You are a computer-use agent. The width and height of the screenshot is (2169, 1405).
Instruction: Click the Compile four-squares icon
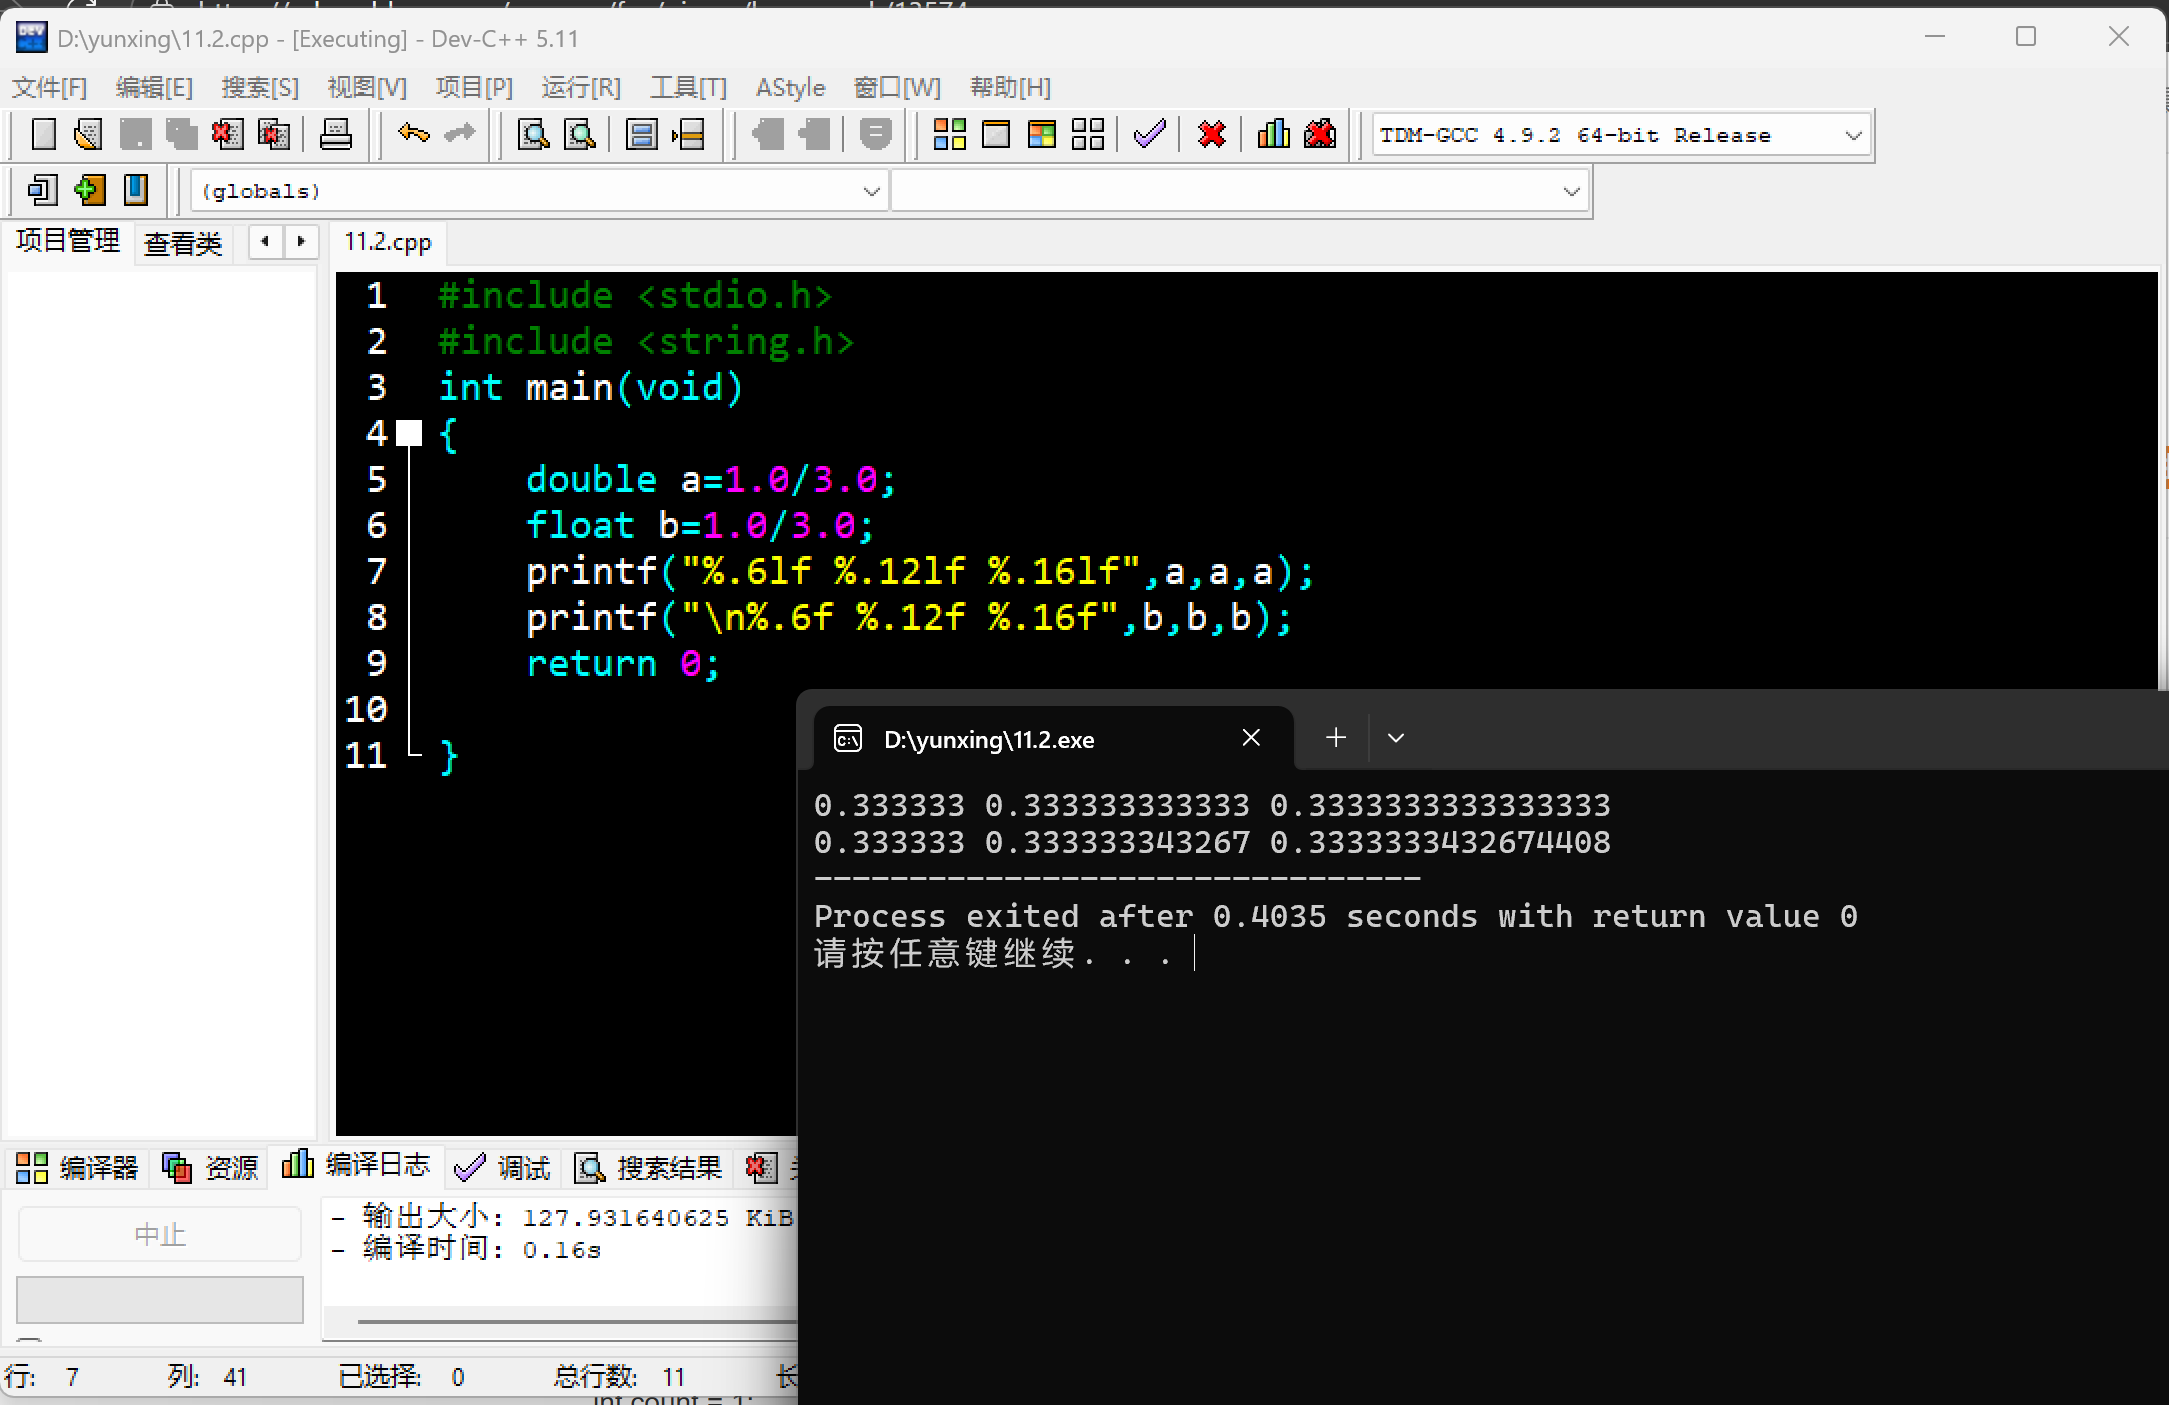[949, 134]
